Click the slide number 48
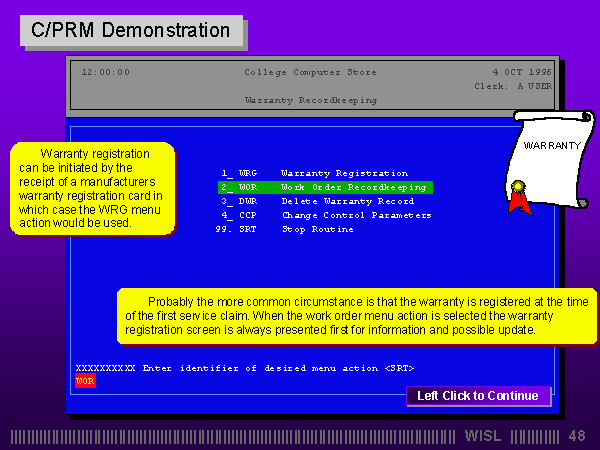The image size is (600, 450). 577,436
